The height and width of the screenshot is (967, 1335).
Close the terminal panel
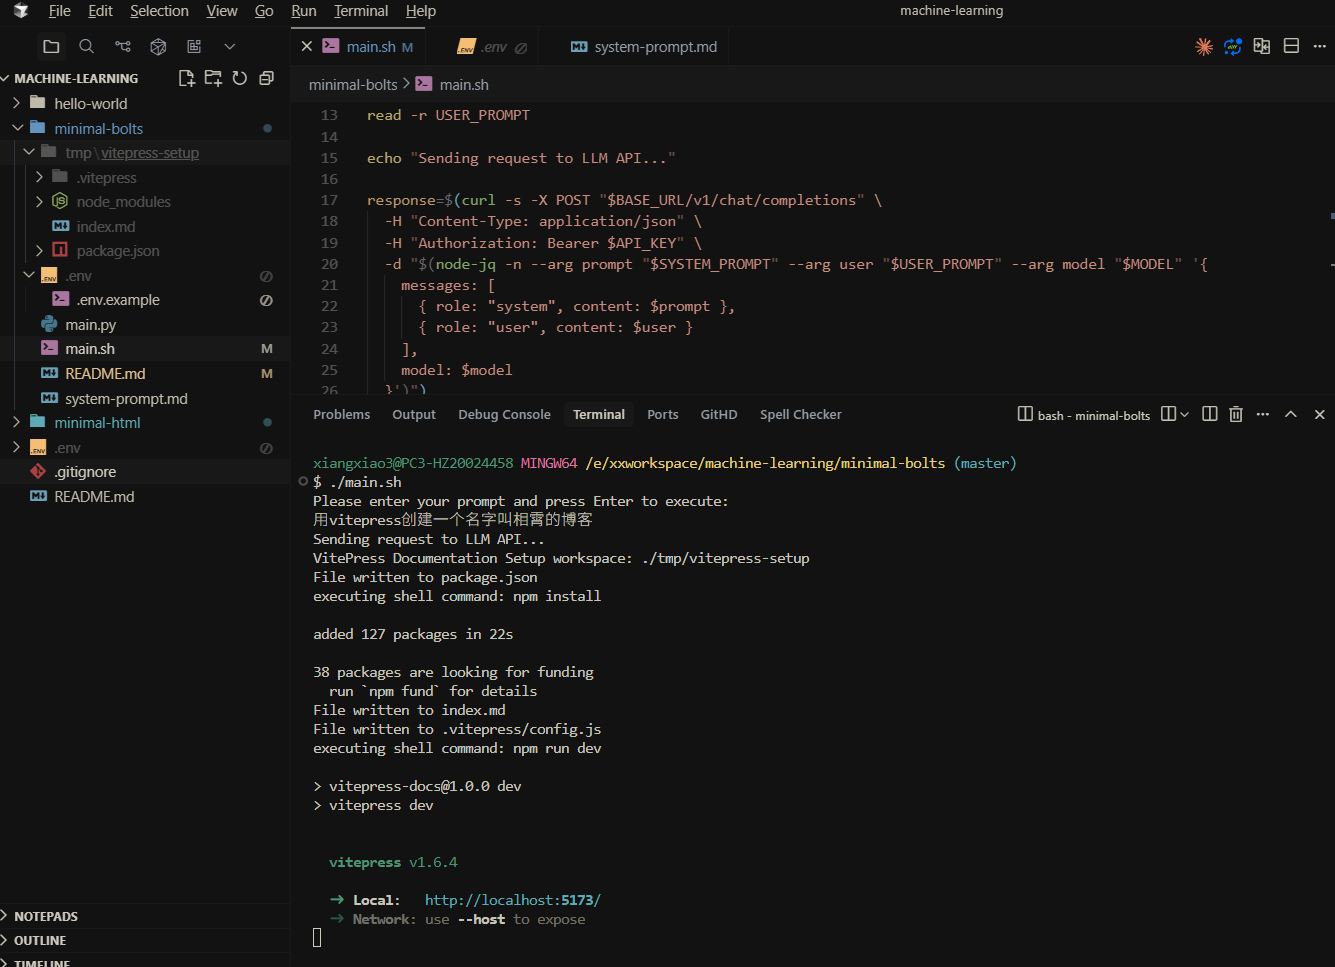tap(1319, 414)
